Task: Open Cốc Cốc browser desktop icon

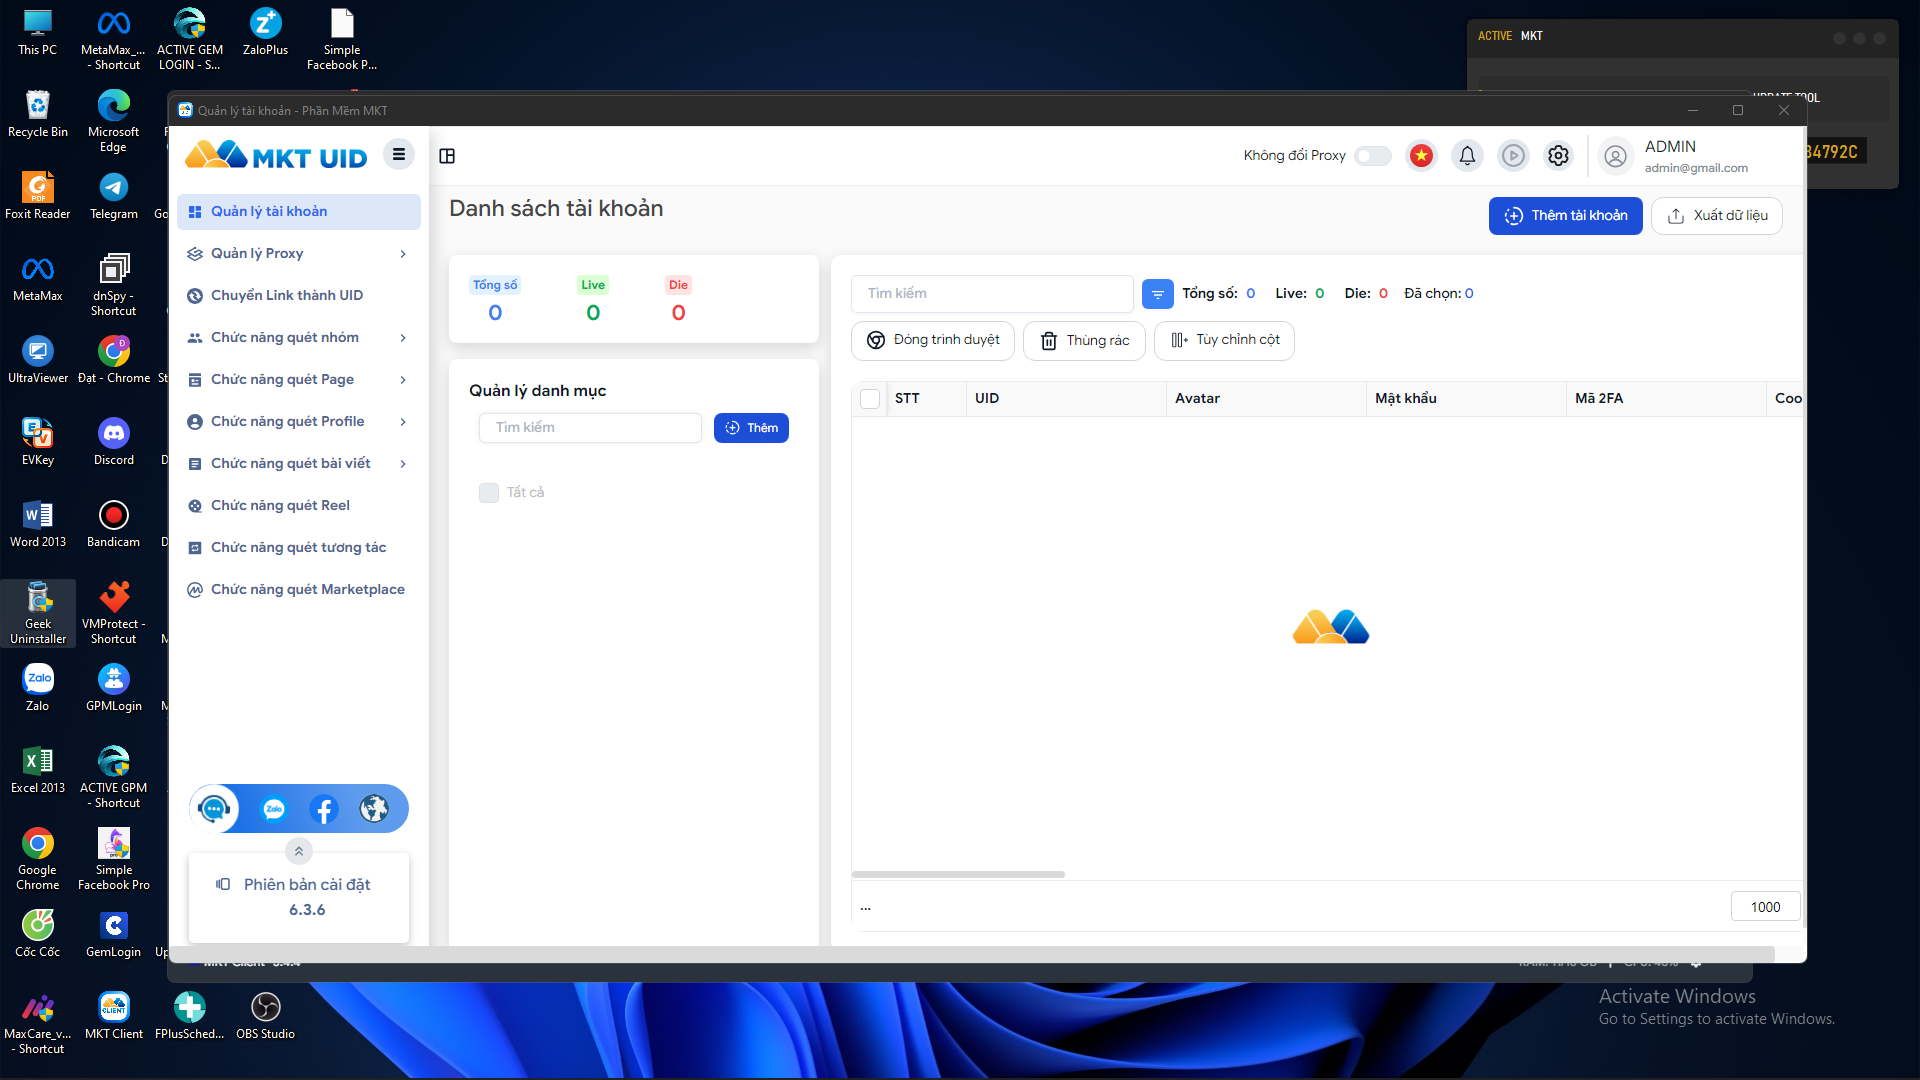Action: [x=38, y=933]
